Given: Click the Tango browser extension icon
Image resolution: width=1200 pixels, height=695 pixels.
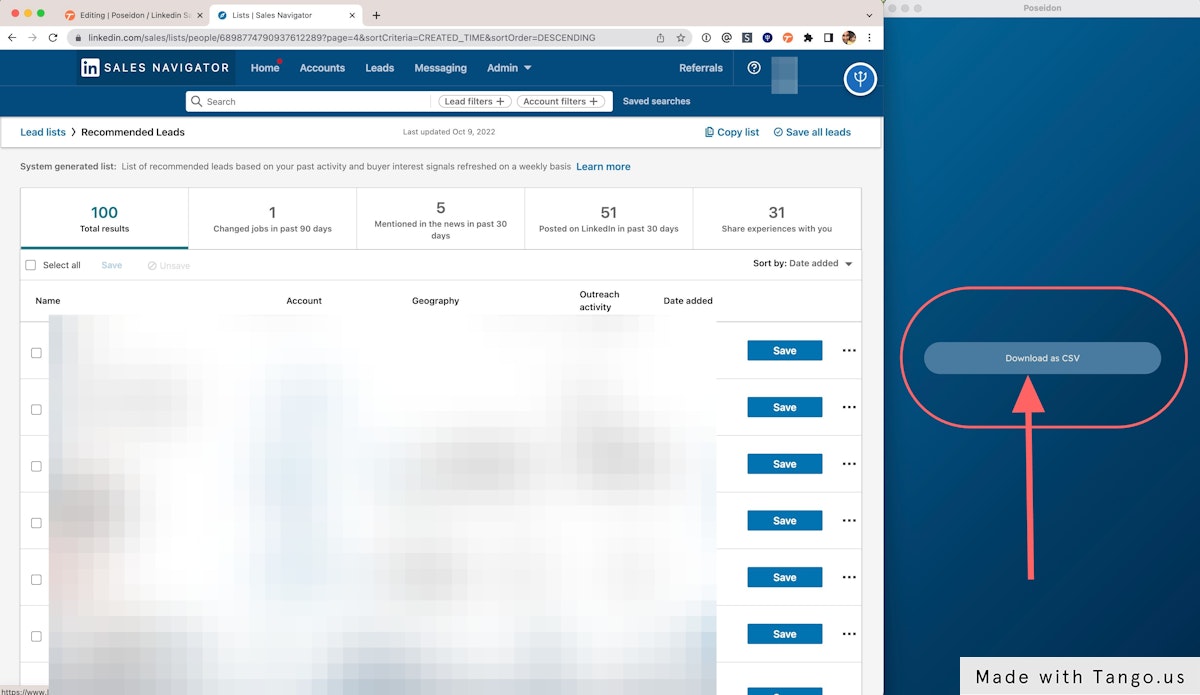Looking at the screenshot, I should pyautogui.click(x=790, y=37).
